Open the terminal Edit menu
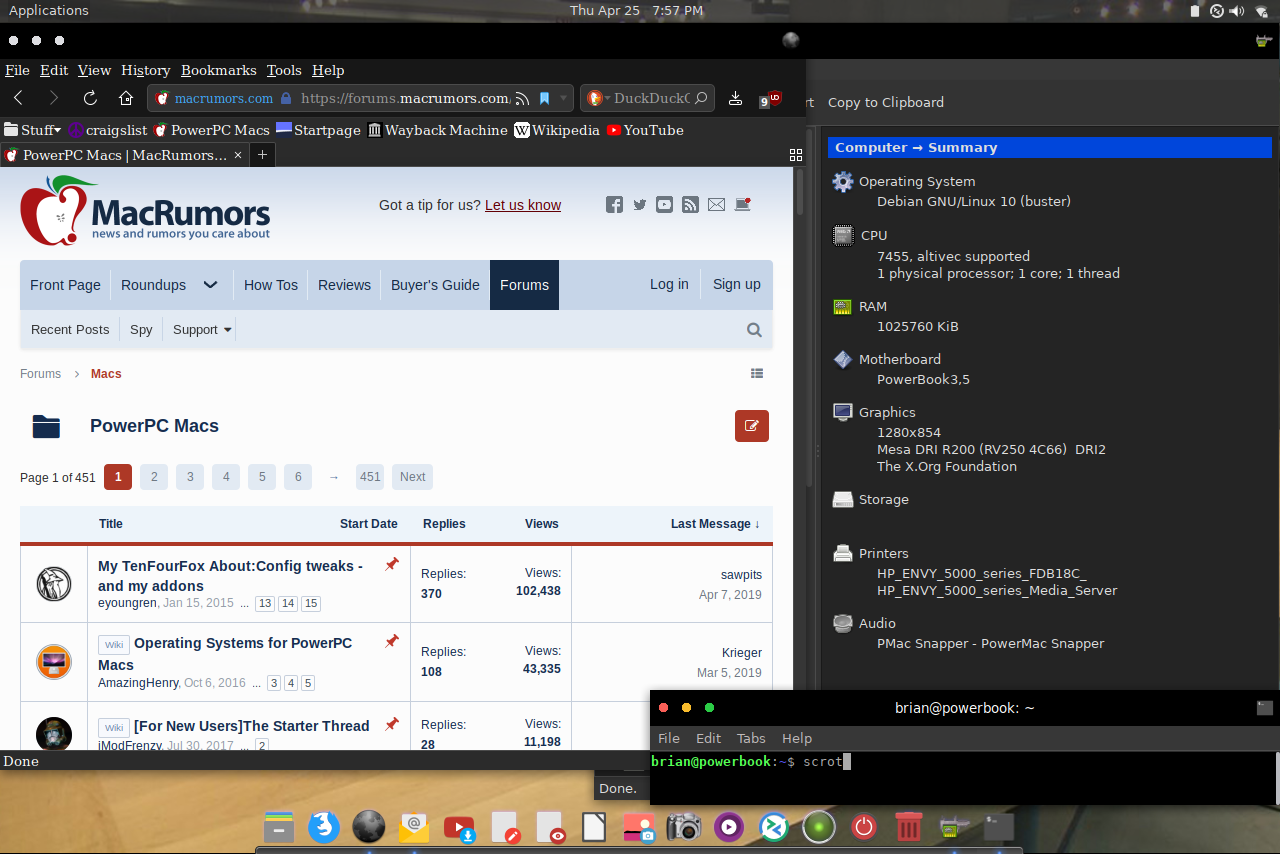This screenshot has width=1280, height=854. pos(708,738)
